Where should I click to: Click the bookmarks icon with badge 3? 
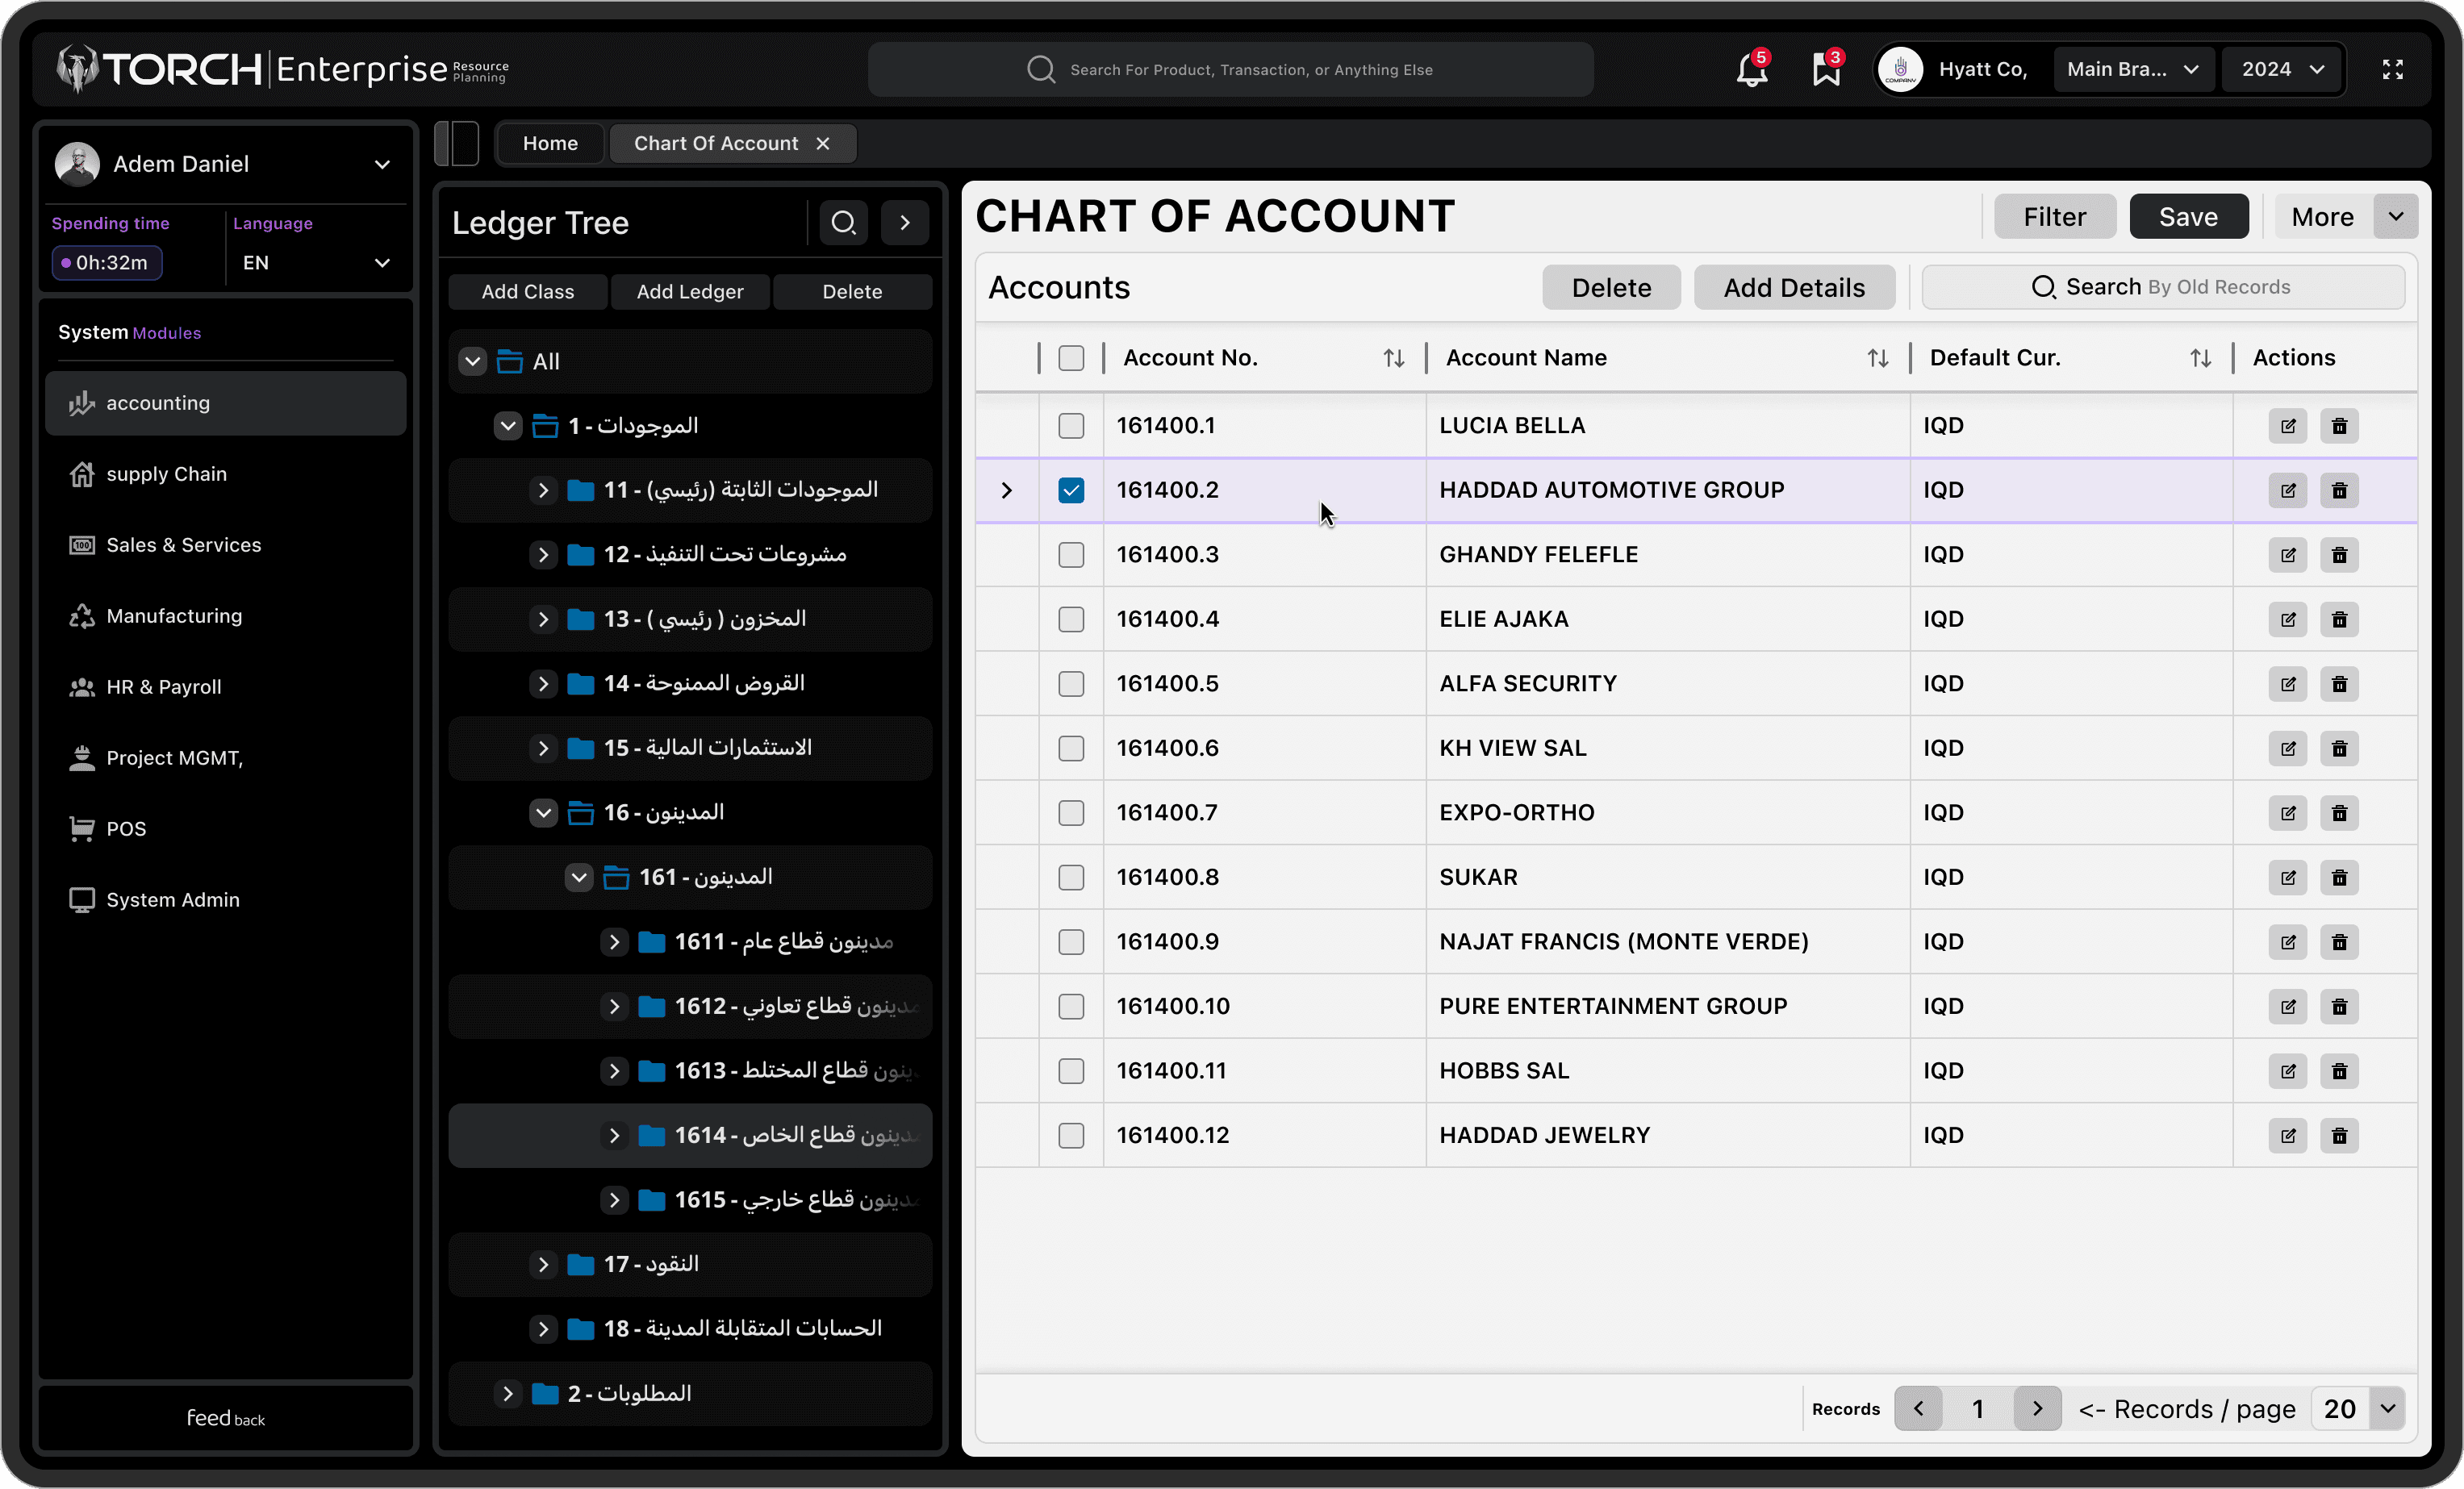point(1823,70)
